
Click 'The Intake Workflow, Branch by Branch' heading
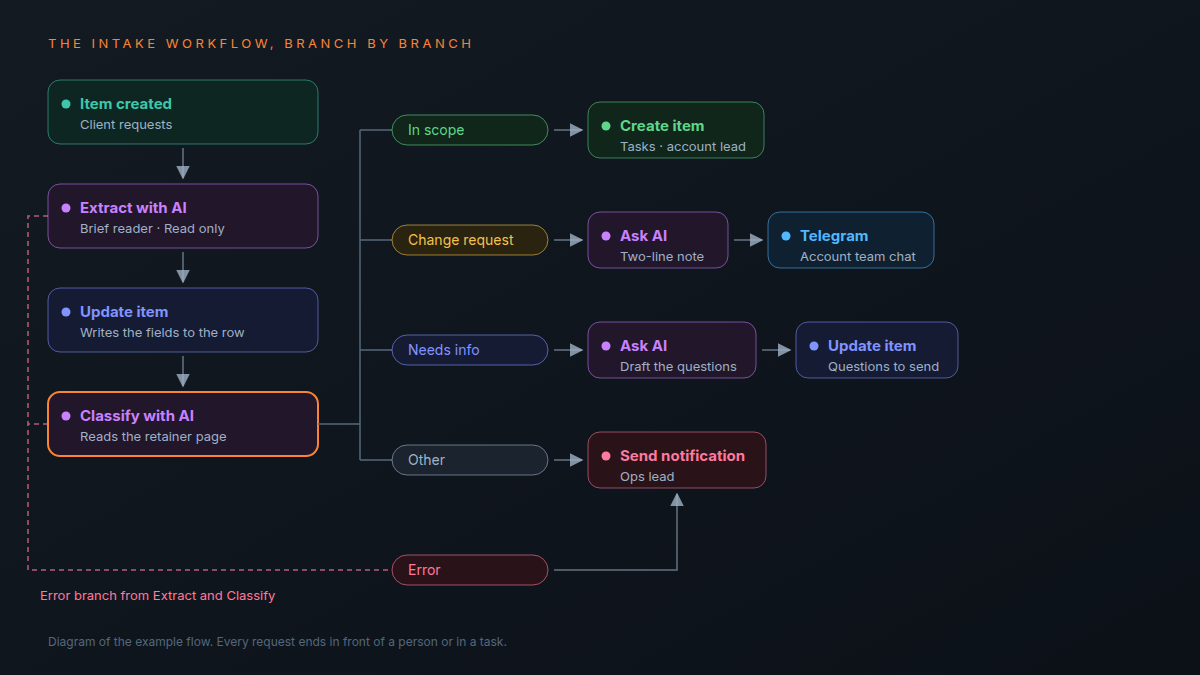[x=260, y=44]
